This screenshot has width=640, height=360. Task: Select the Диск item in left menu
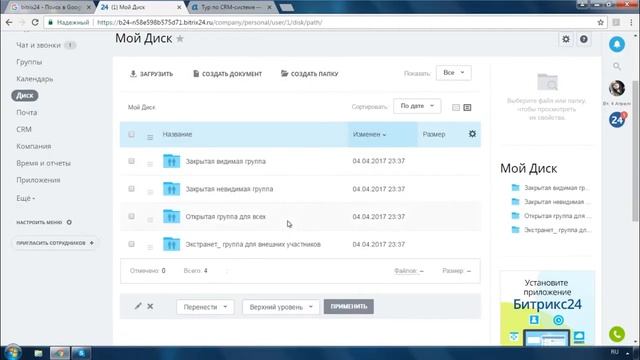tap(25, 96)
